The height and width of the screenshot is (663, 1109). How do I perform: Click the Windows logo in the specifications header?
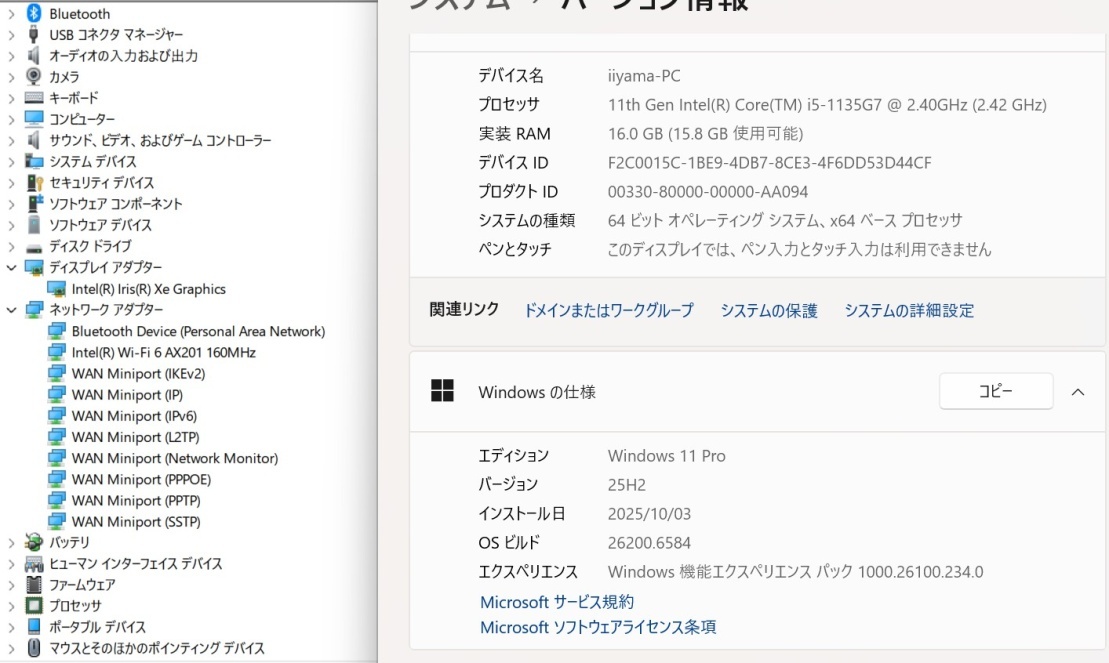[442, 391]
